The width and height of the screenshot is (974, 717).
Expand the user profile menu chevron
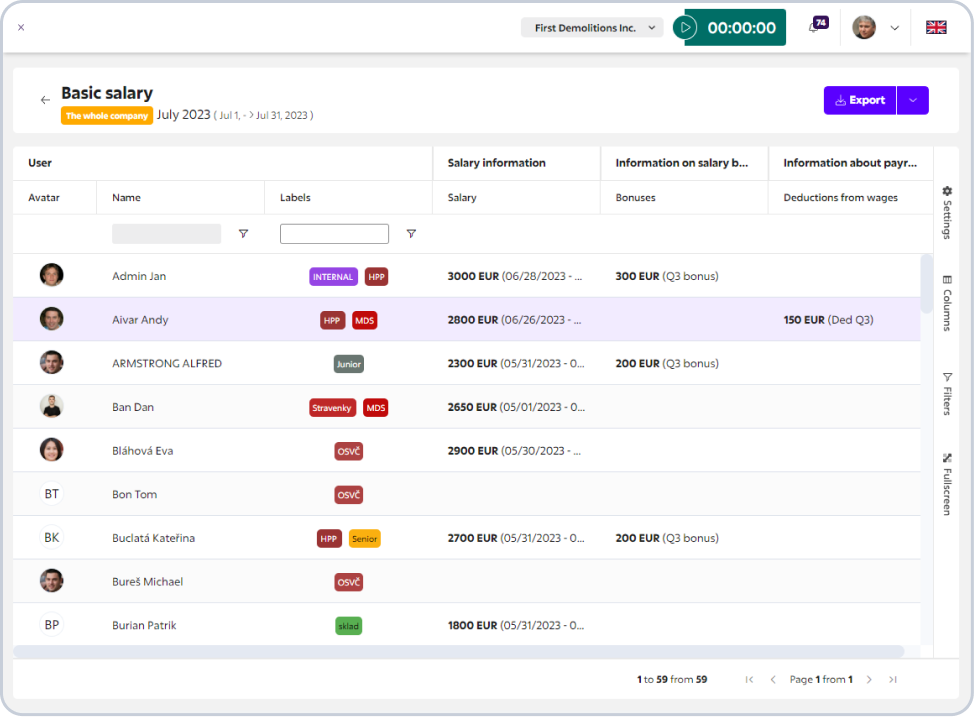tap(894, 28)
